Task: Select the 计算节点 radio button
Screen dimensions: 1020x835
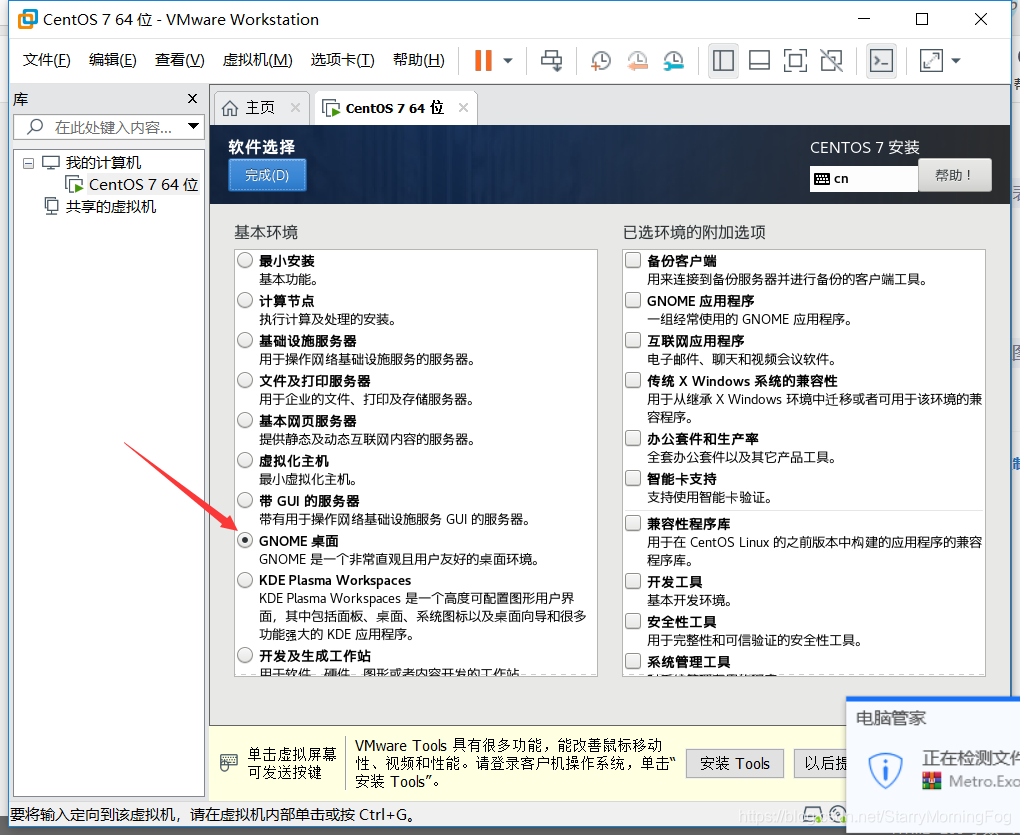Action: (x=245, y=300)
